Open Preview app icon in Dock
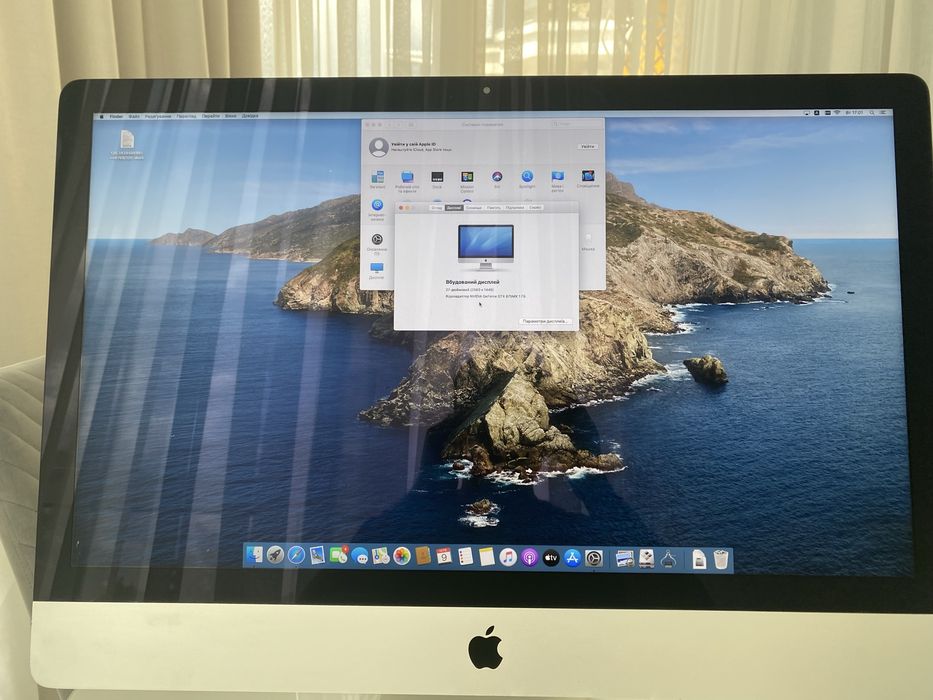Image resolution: width=933 pixels, height=700 pixels. point(624,559)
